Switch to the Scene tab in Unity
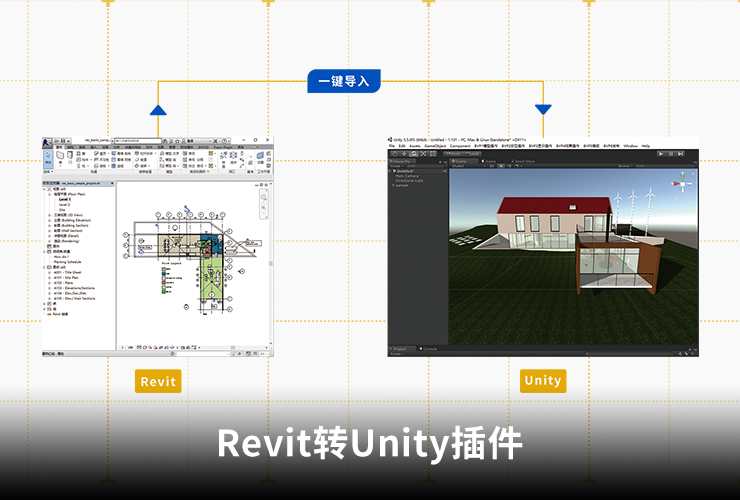Image resolution: width=740 pixels, height=500 pixels. click(x=463, y=161)
